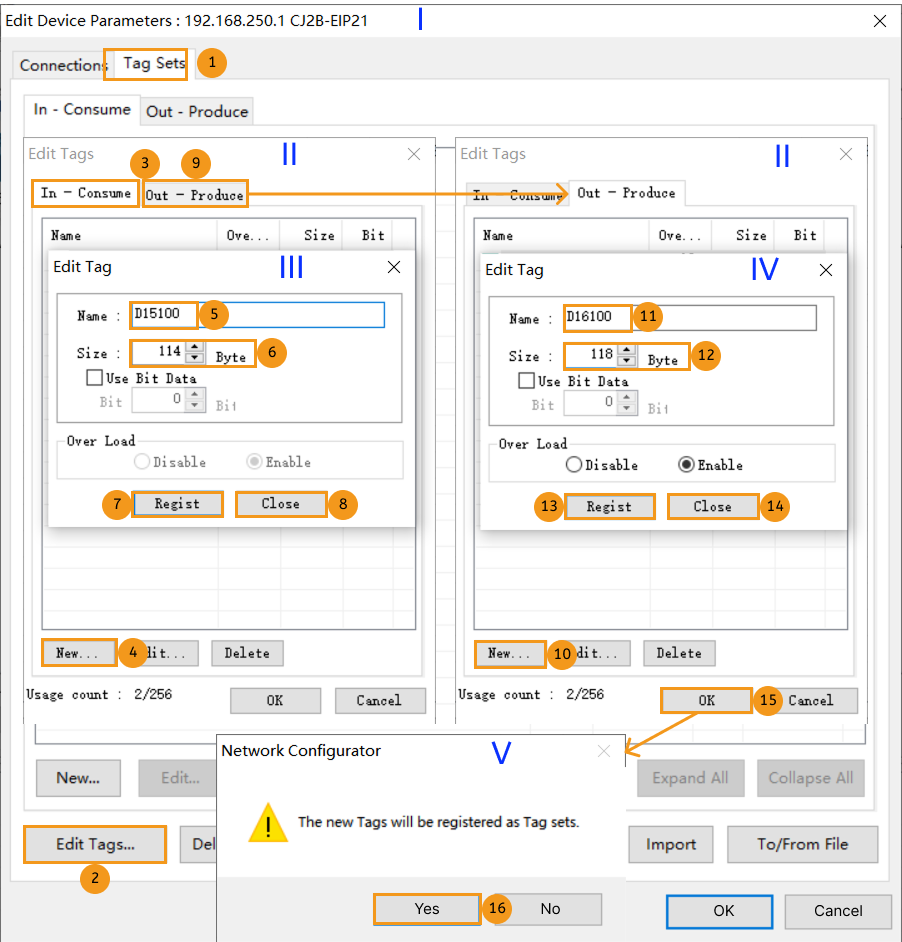Image resolution: width=902 pixels, height=942 pixels.
Task: Decline tag registration with No
Action: (549, 909)
